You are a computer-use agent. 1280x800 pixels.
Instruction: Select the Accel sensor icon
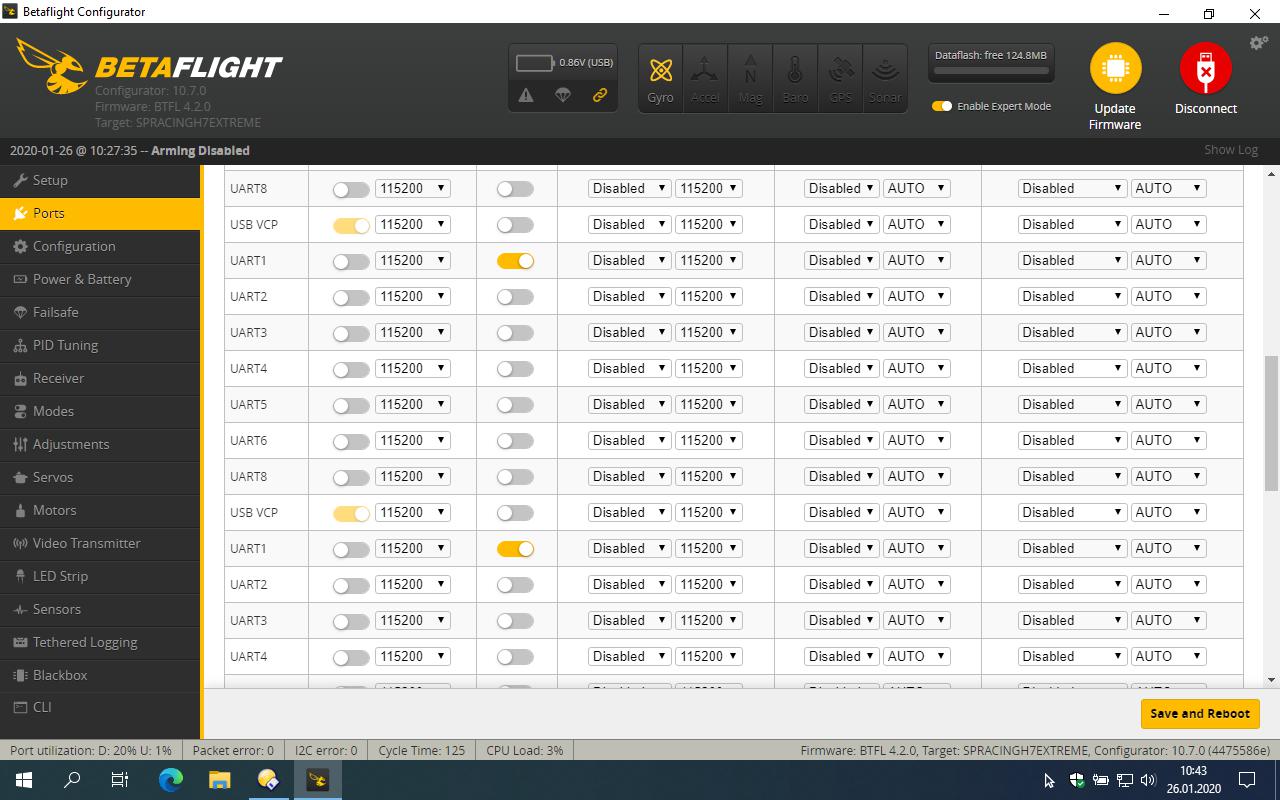[705, 76]
